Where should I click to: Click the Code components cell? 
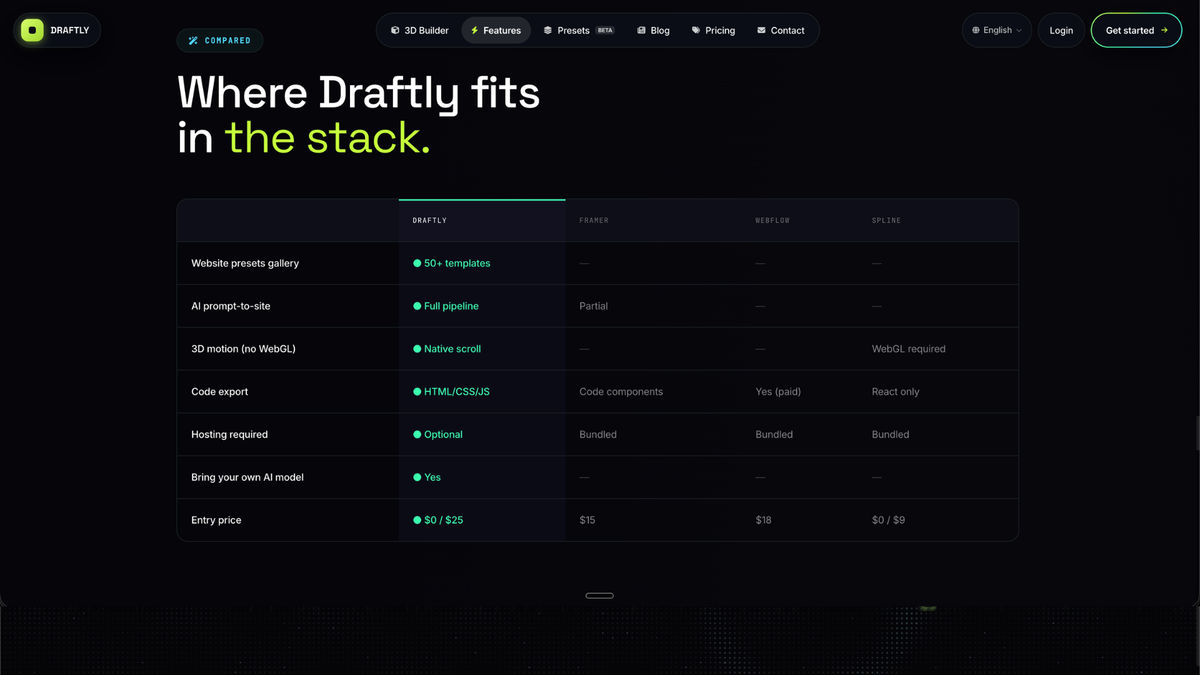621,392
